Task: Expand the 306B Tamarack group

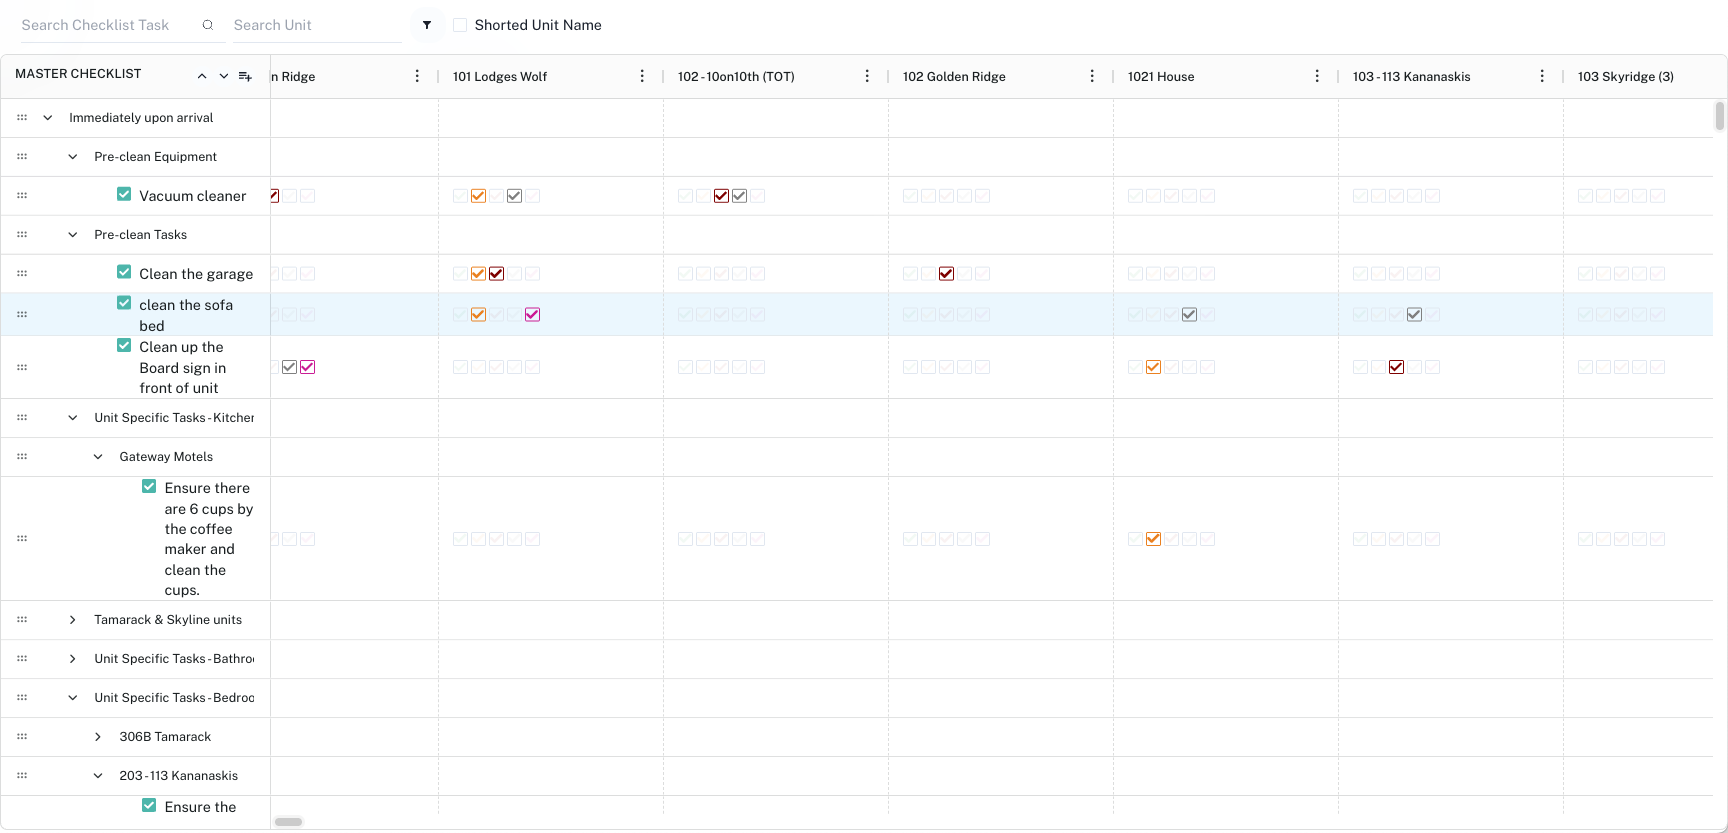Action: [97, 737]
